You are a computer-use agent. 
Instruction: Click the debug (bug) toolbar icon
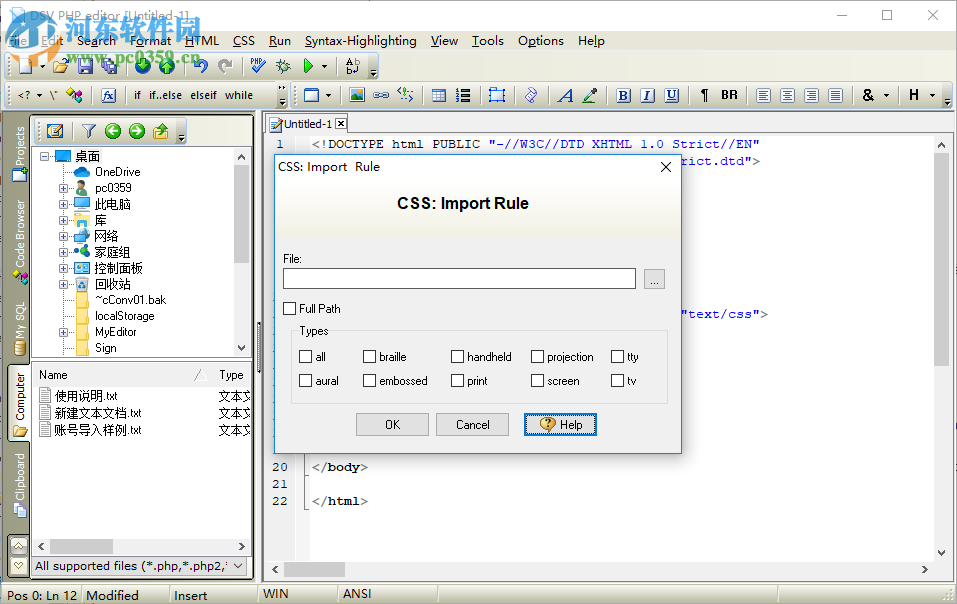283,68
